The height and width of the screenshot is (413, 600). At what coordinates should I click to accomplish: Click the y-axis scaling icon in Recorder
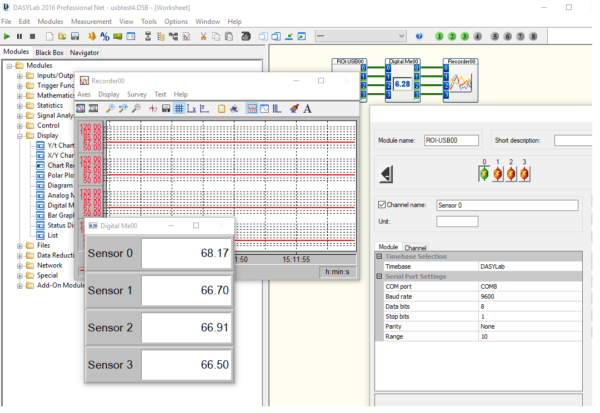(204, 109)
